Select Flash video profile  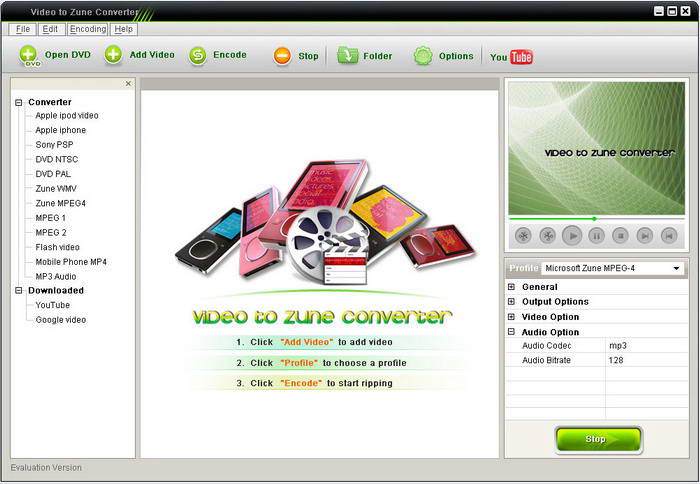coord(58,247)
